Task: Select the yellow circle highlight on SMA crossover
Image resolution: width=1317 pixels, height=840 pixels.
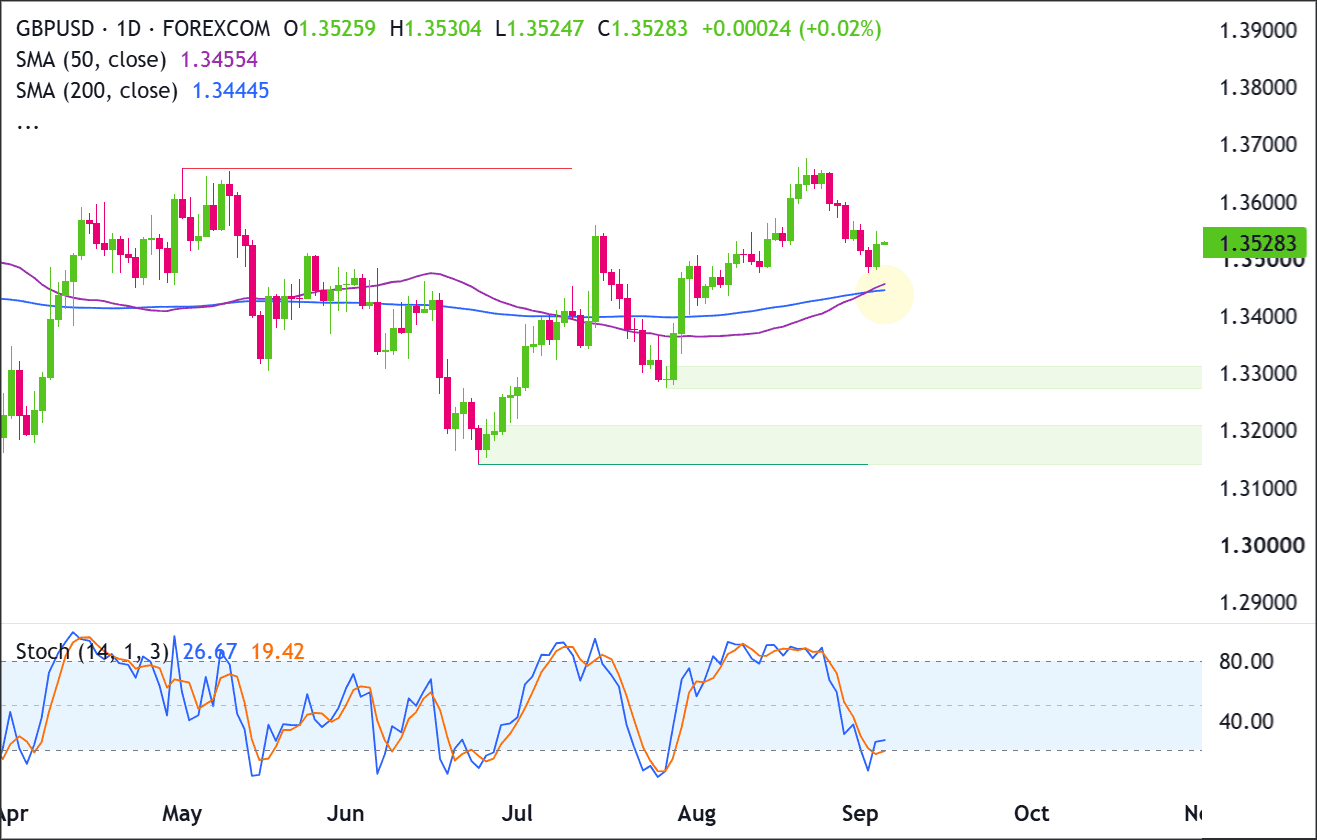Action: pos(884,294)
